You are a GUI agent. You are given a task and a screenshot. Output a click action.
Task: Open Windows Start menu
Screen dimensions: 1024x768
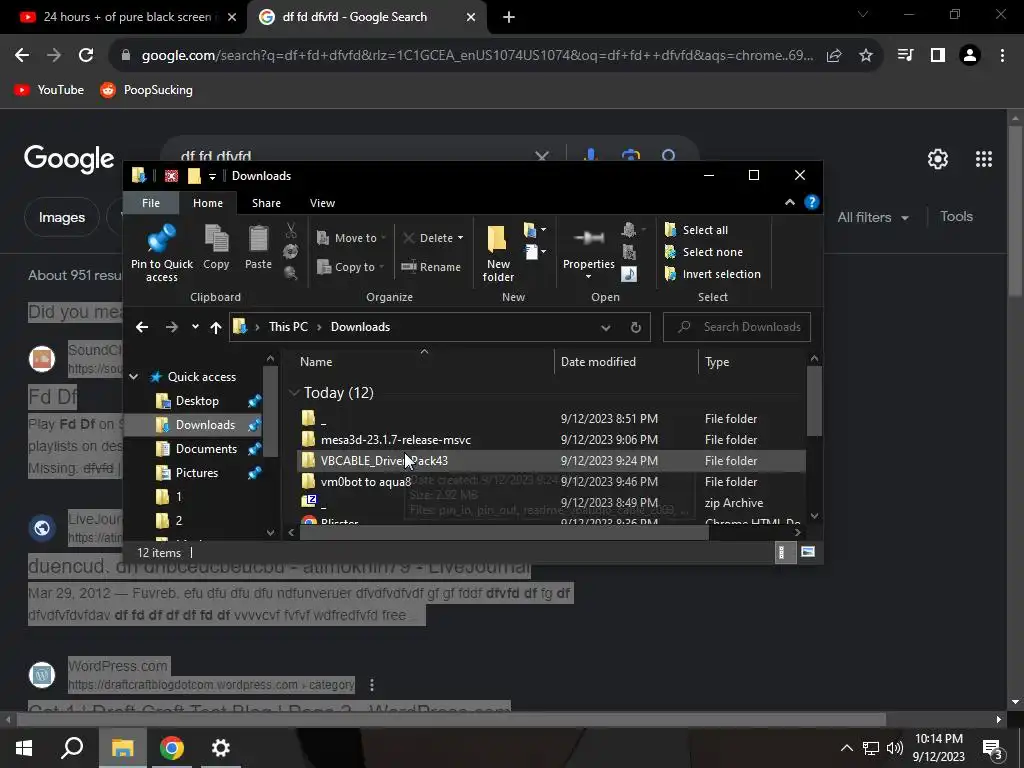pos(24,748)
